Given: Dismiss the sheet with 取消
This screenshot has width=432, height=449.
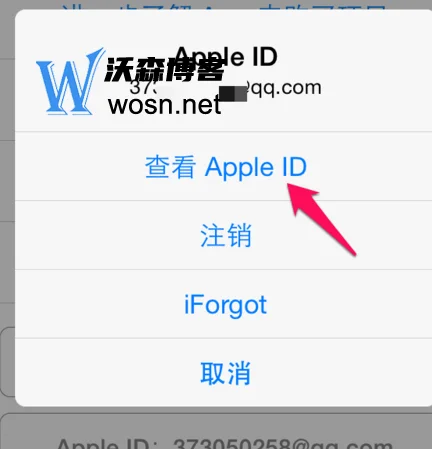Looking at the screenshot, I should 225,373.
